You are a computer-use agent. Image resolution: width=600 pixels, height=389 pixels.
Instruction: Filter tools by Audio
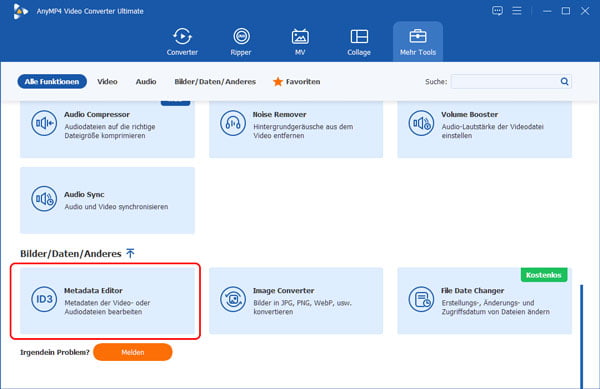tap(146, 81)
